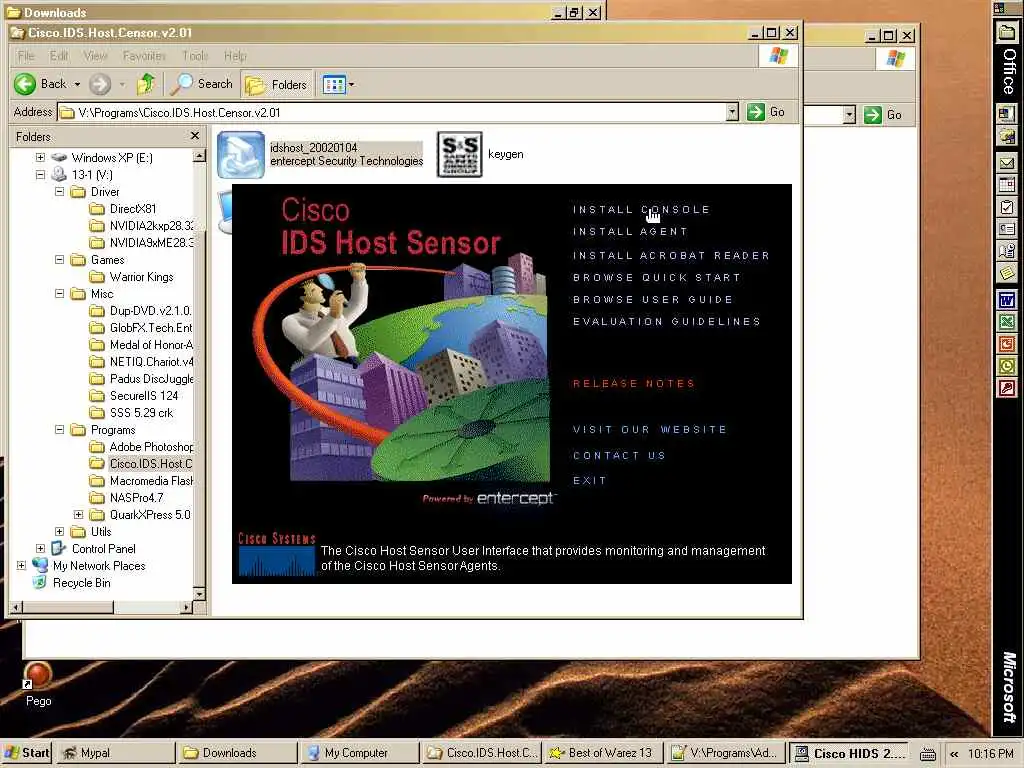Select the Warrior Kings folder in tree

pyautogui.click(x=141, y=277)
